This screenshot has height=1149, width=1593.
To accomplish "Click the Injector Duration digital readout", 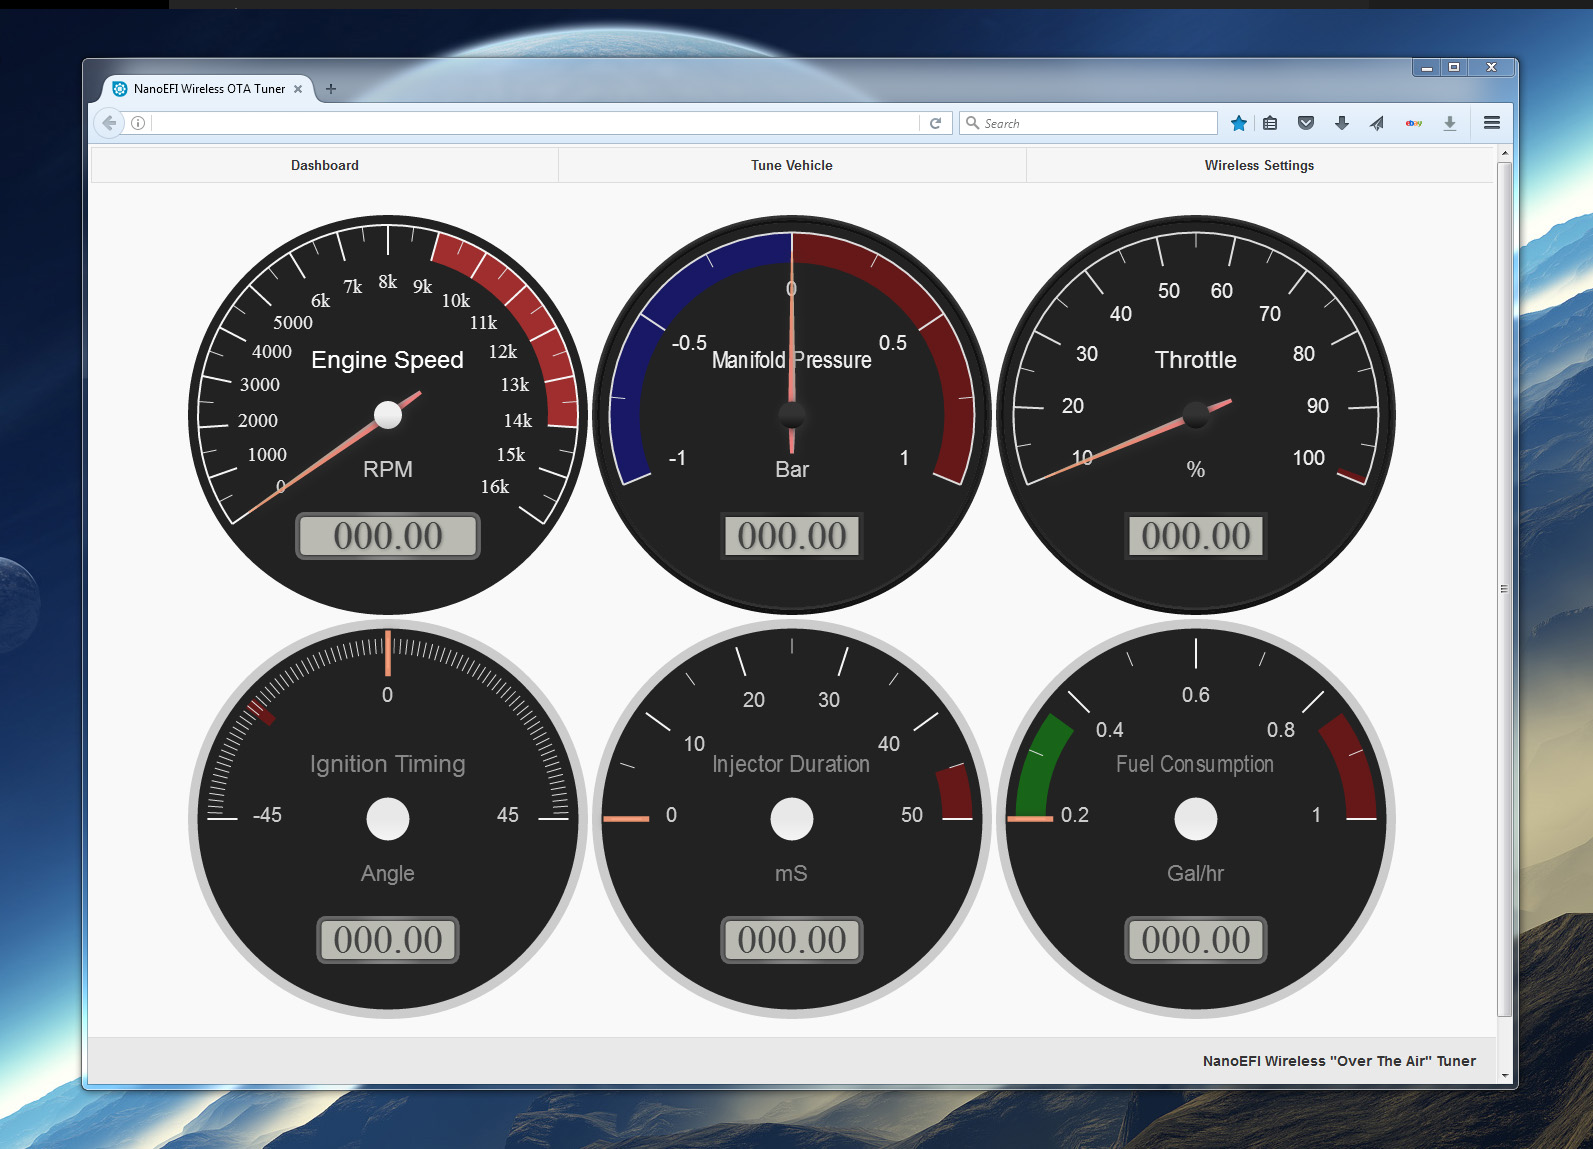I will [x=792, y=940].
